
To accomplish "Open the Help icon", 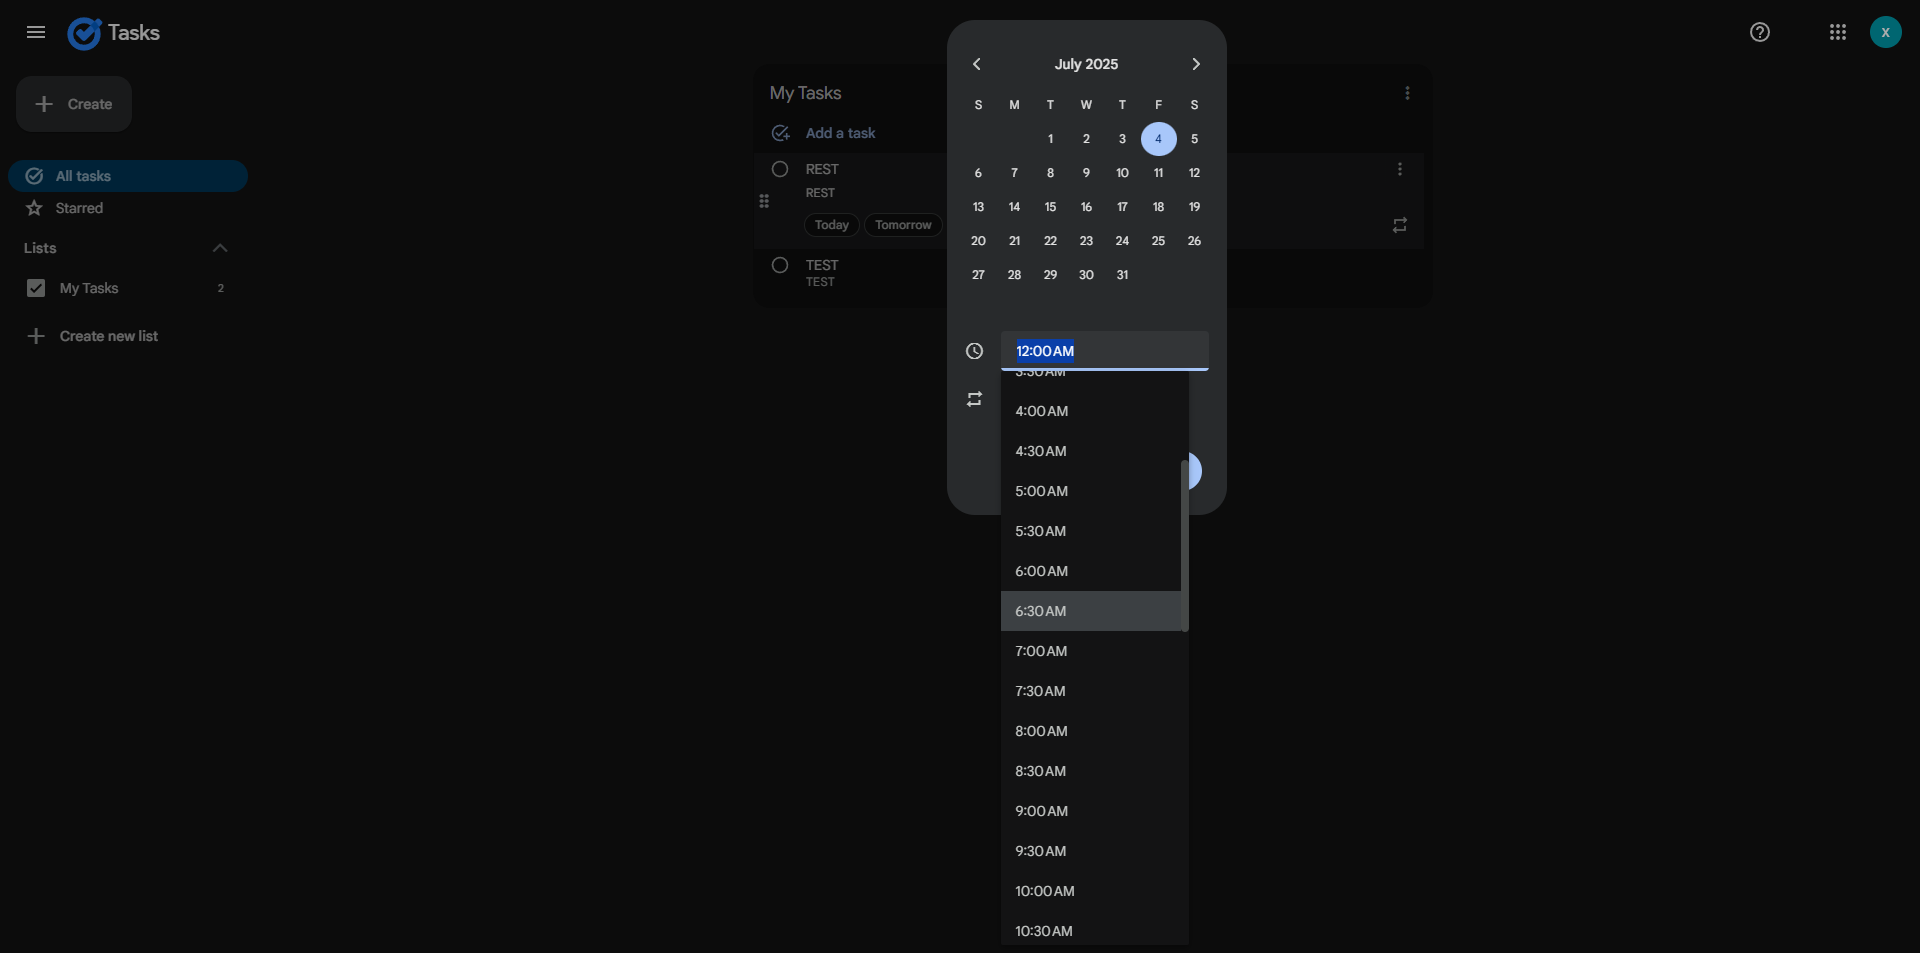I will coord(1760,32).
